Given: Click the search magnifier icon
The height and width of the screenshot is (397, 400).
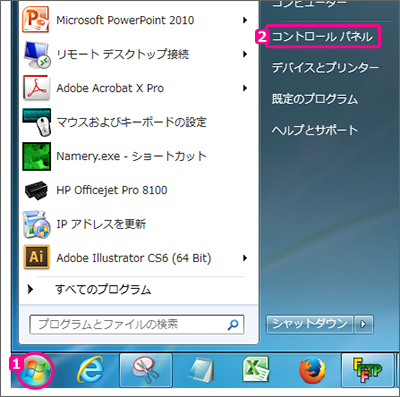Looking at the screenshot, I should click(x=233, y=325).
